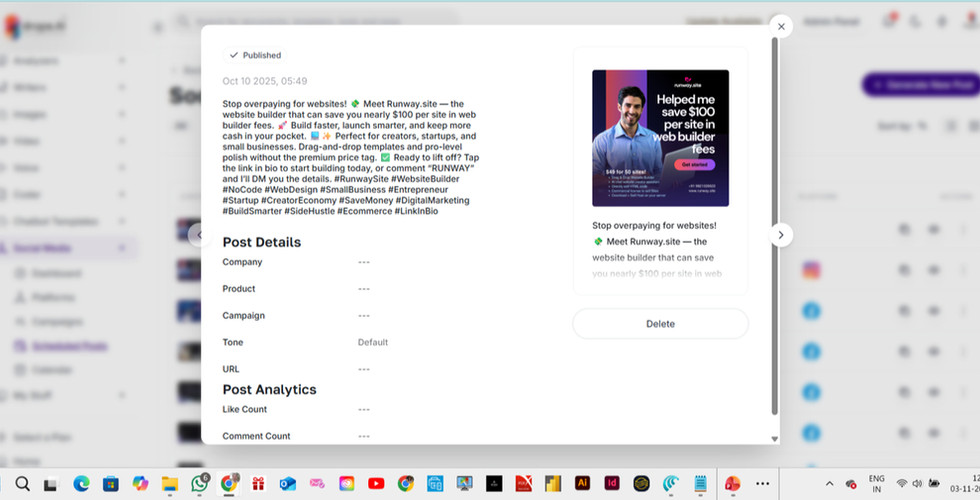
Task: Open Wi-Fi network settings in tray
Action: point(902,484)
